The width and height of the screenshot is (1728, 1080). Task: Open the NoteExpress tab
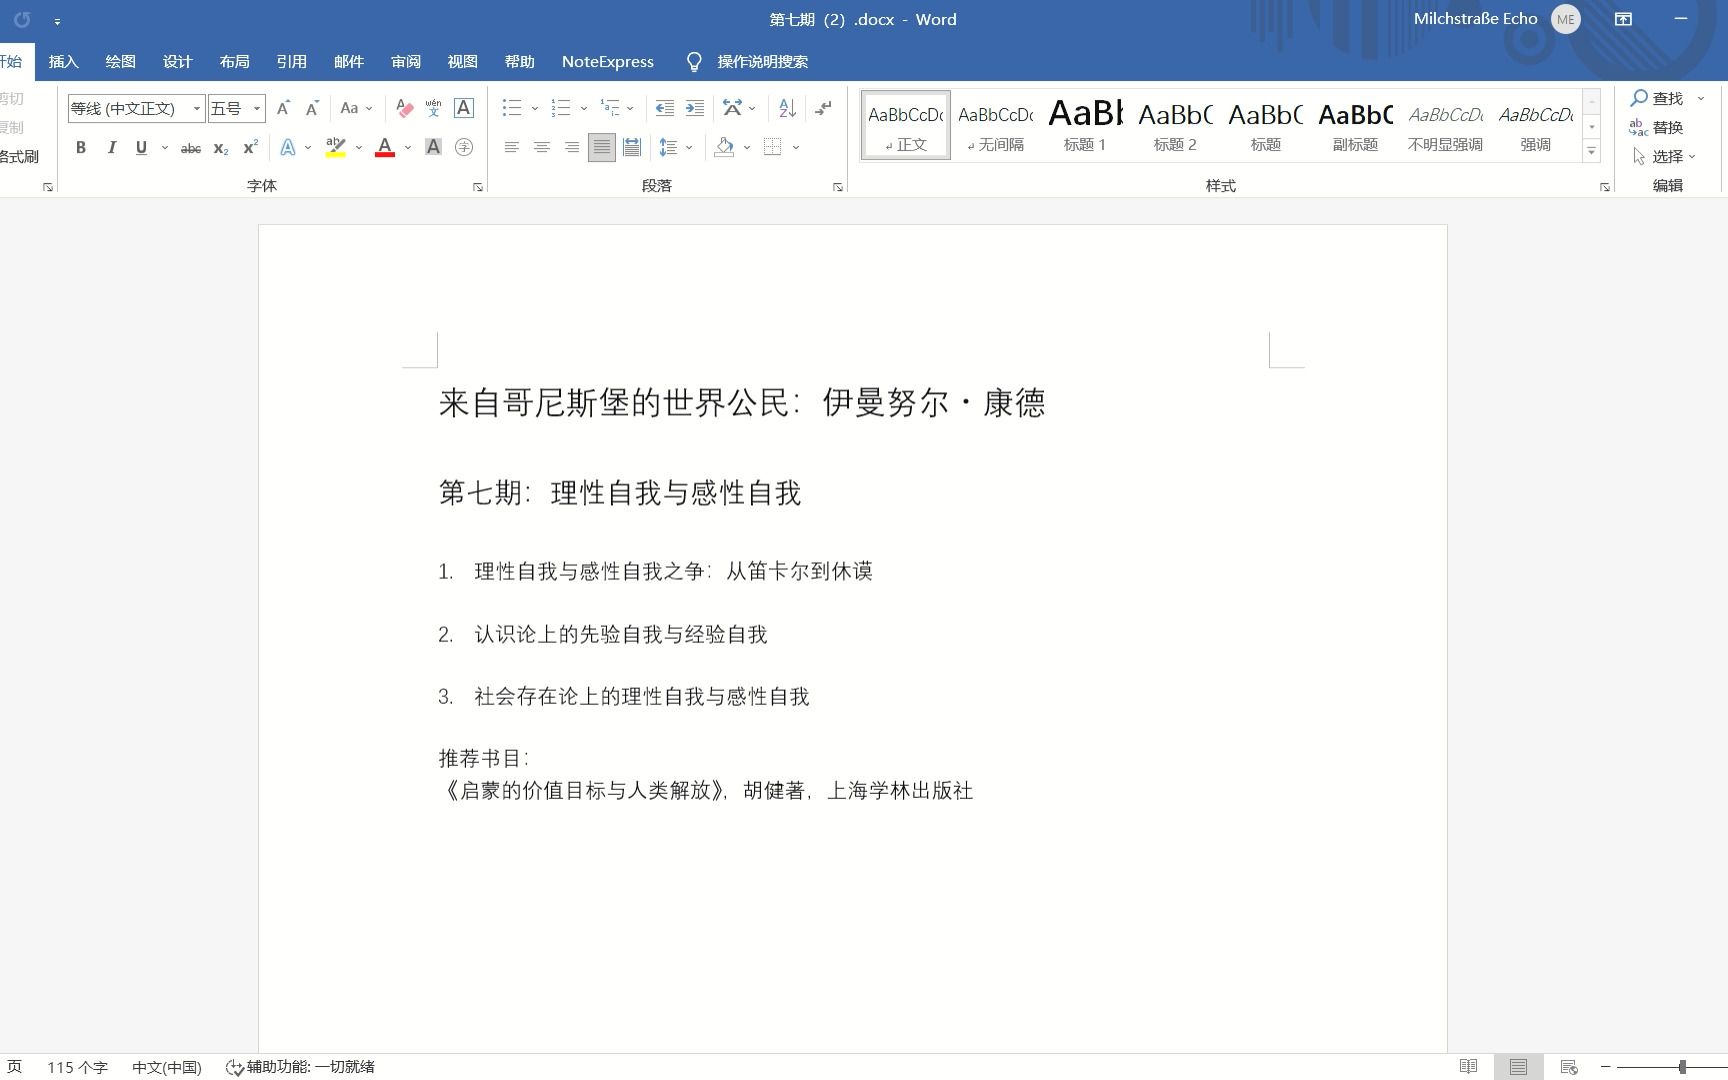(x=608, y=62)
